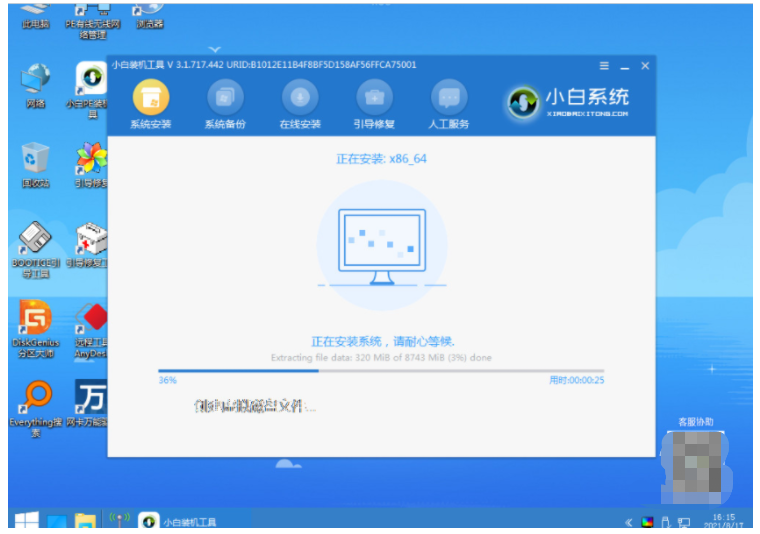
Task: Launch Everything search desktop shortcut
Action: [x=35, y=400]
